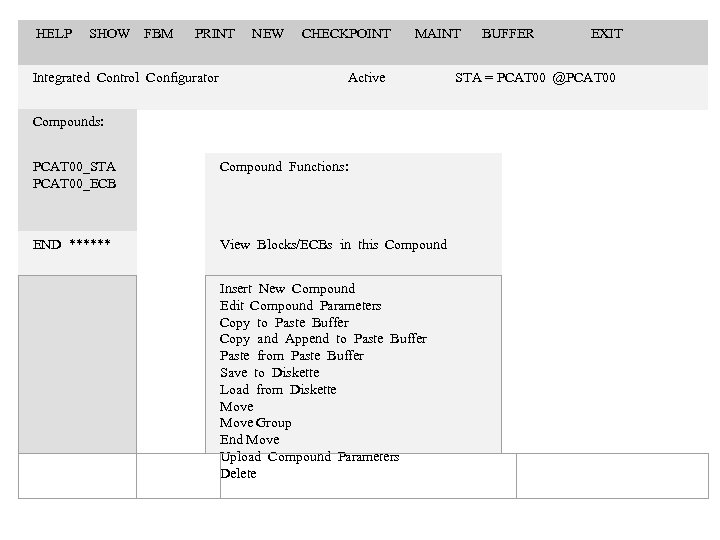Screen dimensions: 720x540
Task: Open the PRINT menu
Action: pyautogui.click(x=214, y=34)
